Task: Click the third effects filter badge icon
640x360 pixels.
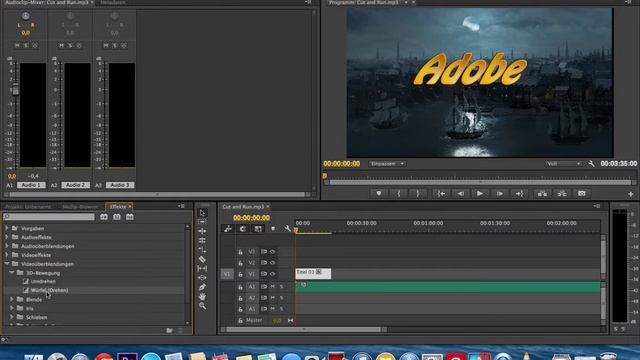Action: click(130, 217)
